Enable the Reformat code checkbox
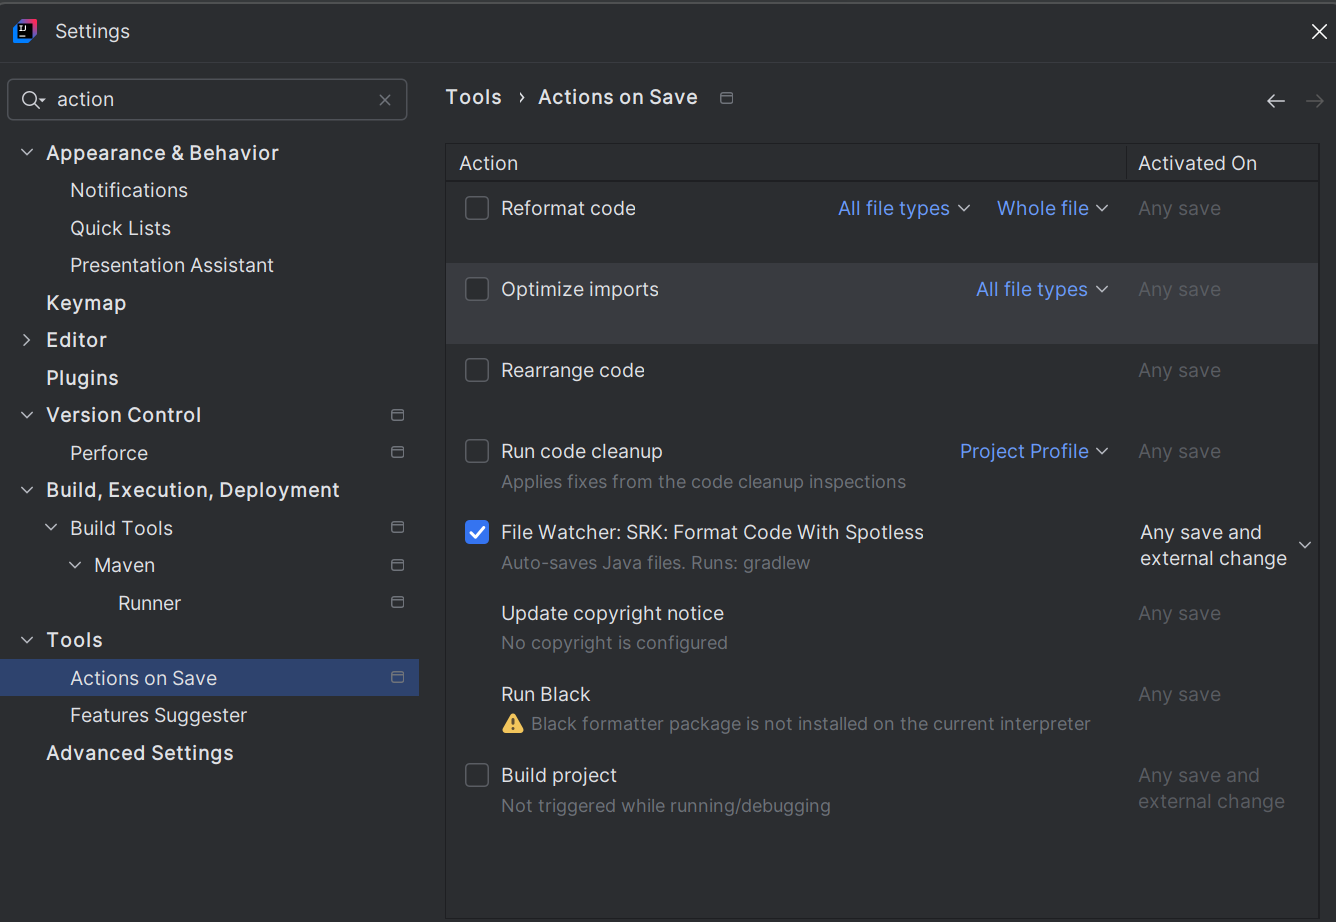The height and width of the screenshot is (922, 1336). 477,208
